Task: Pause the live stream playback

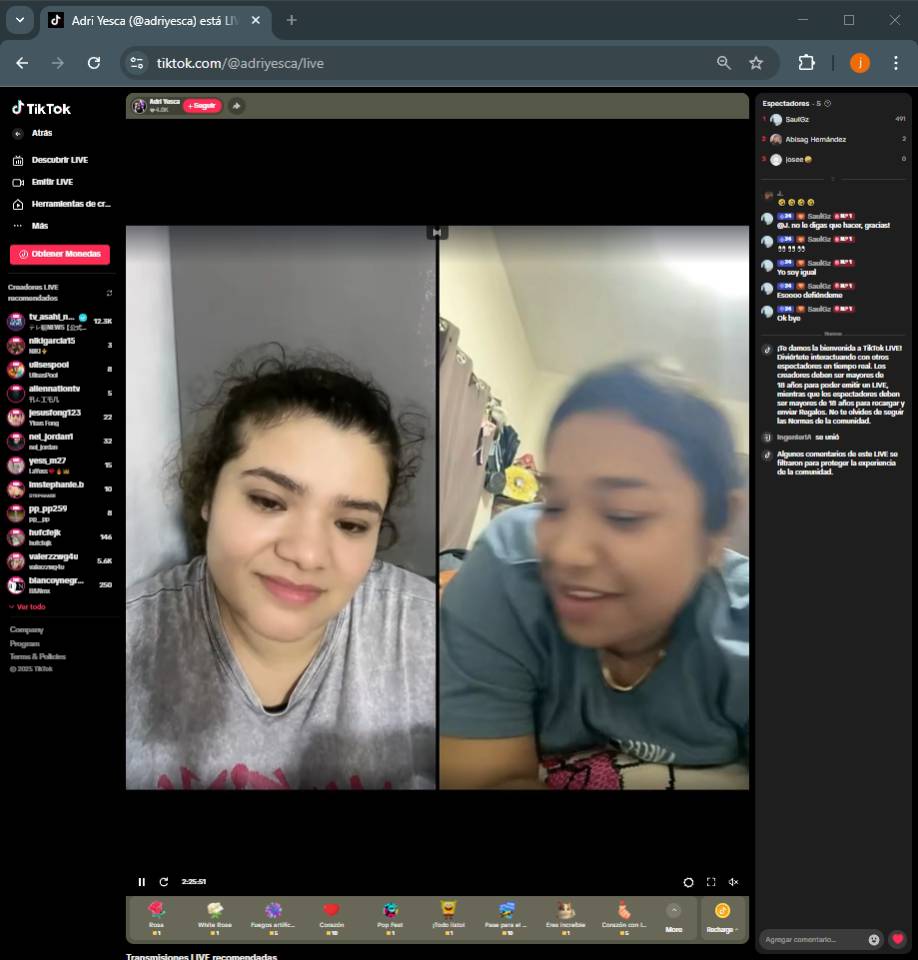Action: [x=141, y=882]
